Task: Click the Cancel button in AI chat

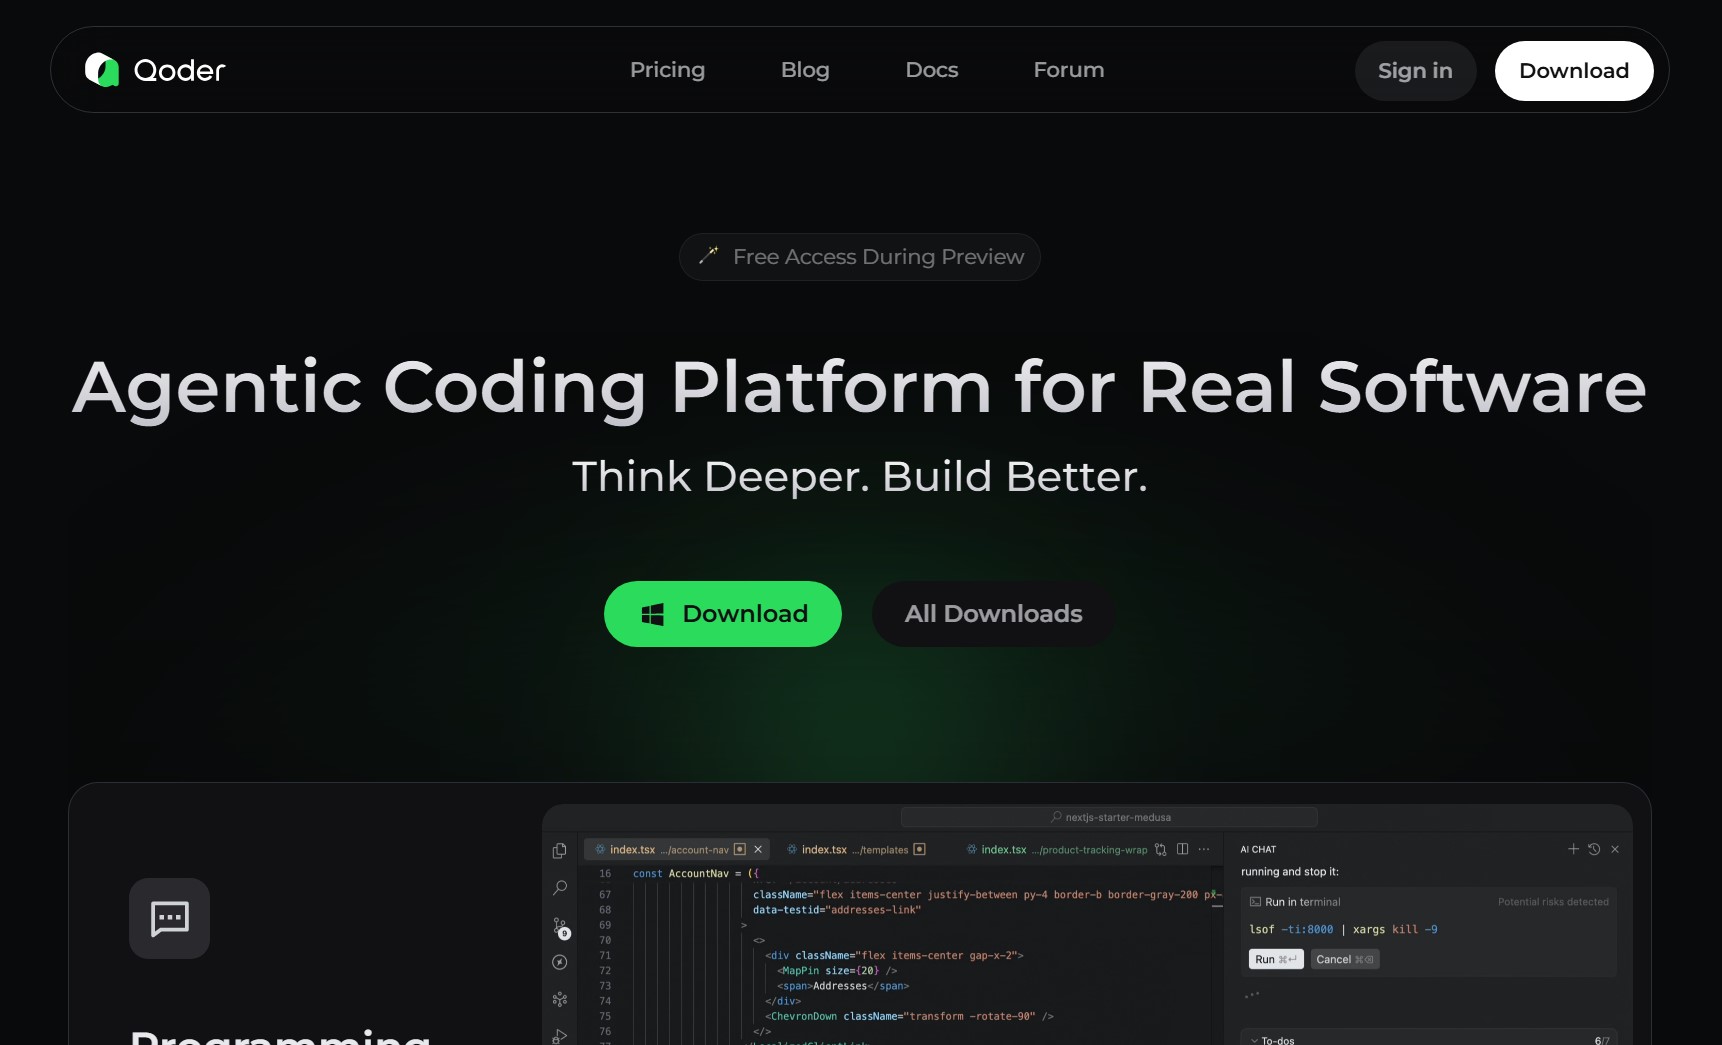Action: pos(1345,959)
